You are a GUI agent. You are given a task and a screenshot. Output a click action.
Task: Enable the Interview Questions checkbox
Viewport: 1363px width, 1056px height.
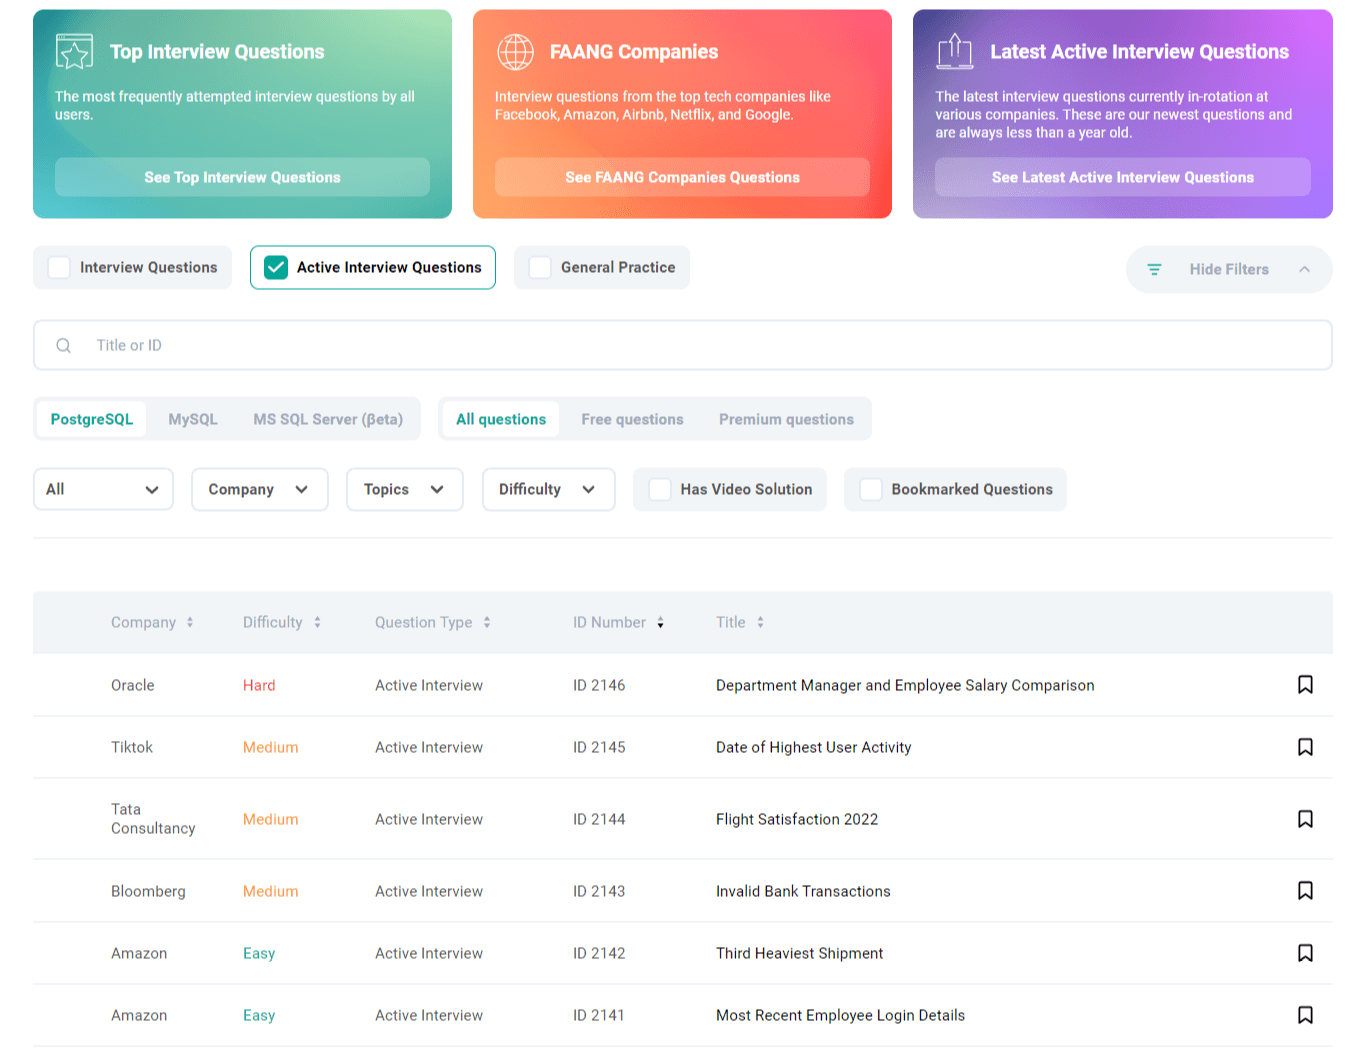59,267
